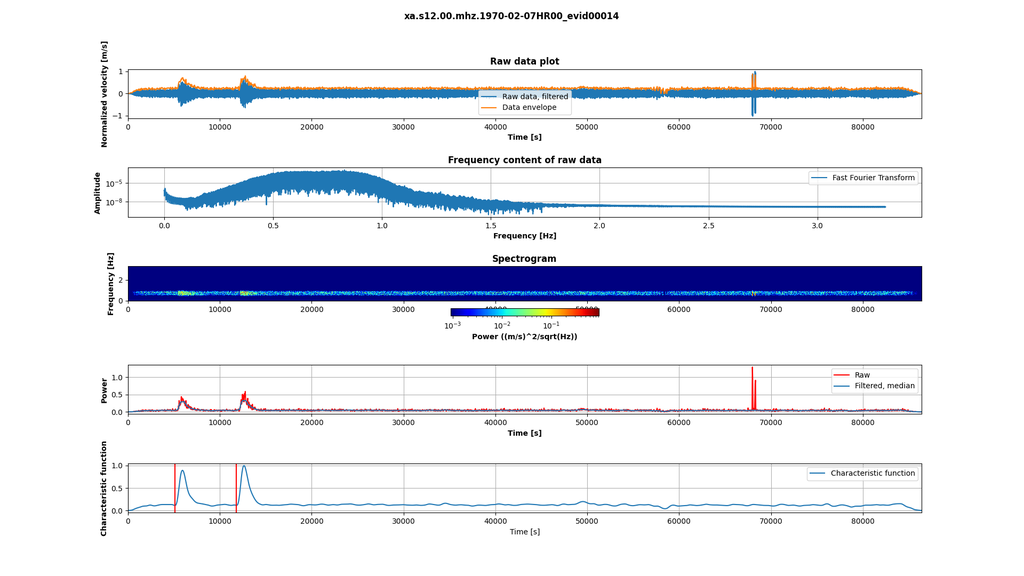Click the large spike in raw data plot
1024x576 pixels.
coord(754,92)
